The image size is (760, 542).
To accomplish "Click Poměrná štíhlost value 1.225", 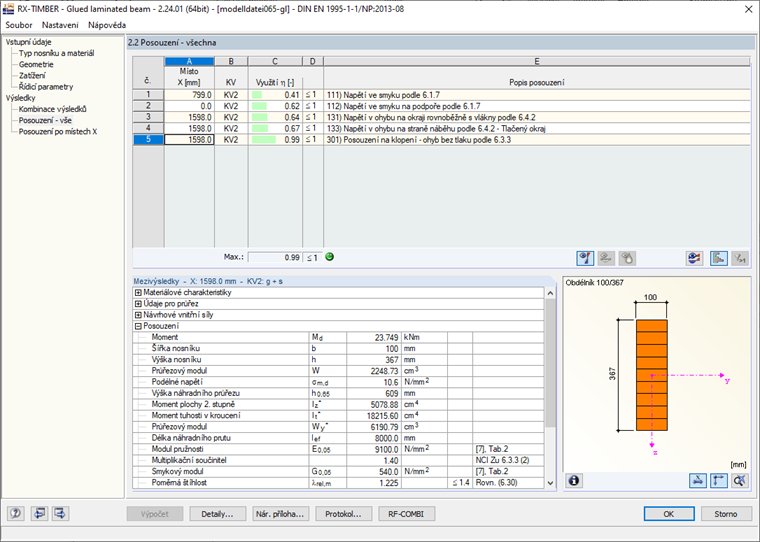I will point(374,483).
